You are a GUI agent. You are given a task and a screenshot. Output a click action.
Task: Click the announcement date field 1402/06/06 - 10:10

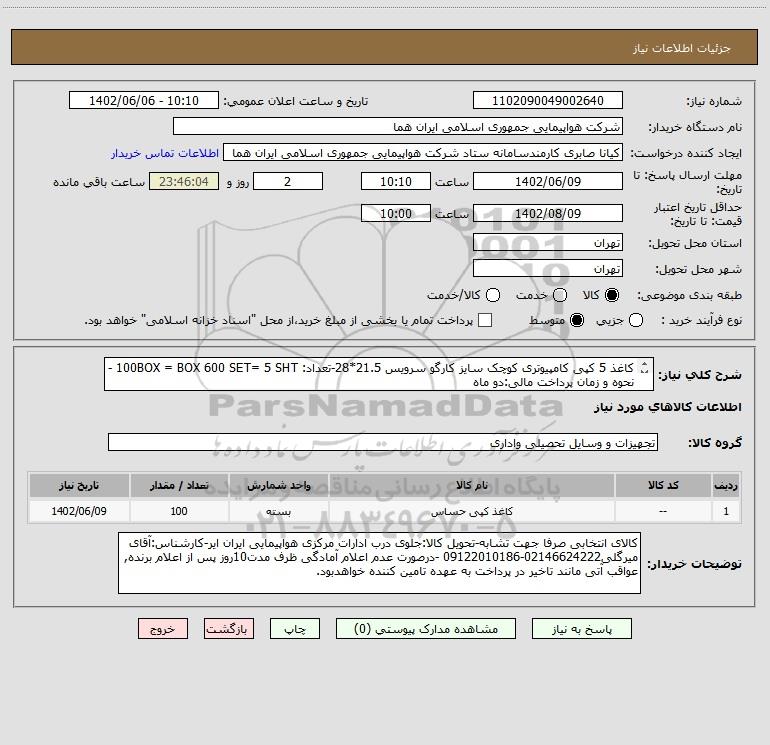click(x=144, y=101)
